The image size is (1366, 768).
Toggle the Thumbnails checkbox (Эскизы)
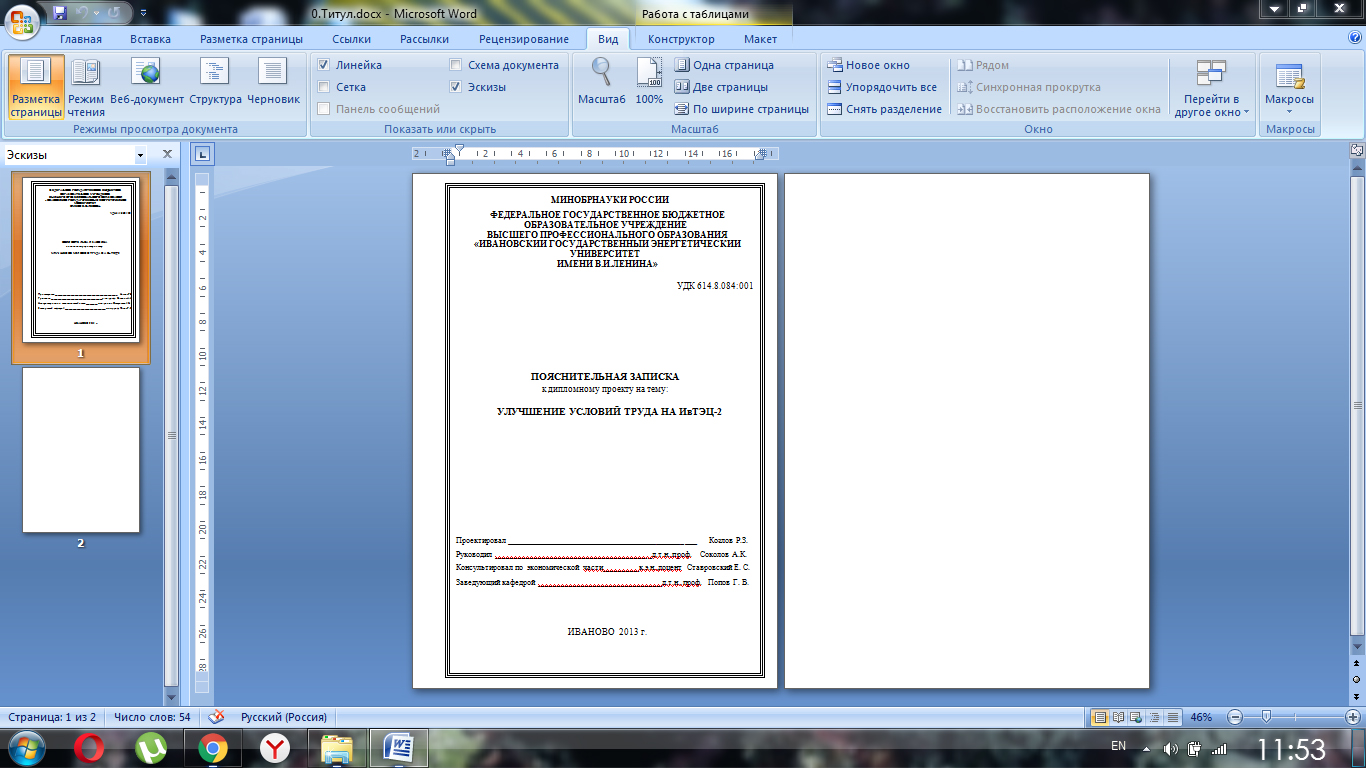coord(478,87)
